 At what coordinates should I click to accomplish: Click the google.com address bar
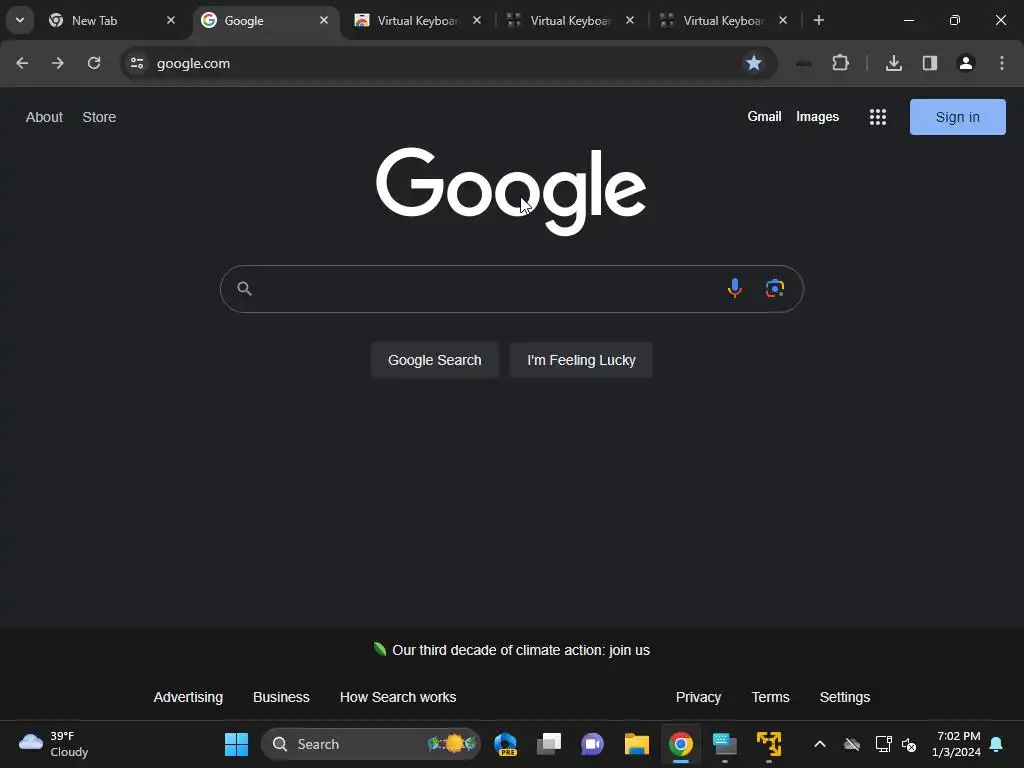448,63
